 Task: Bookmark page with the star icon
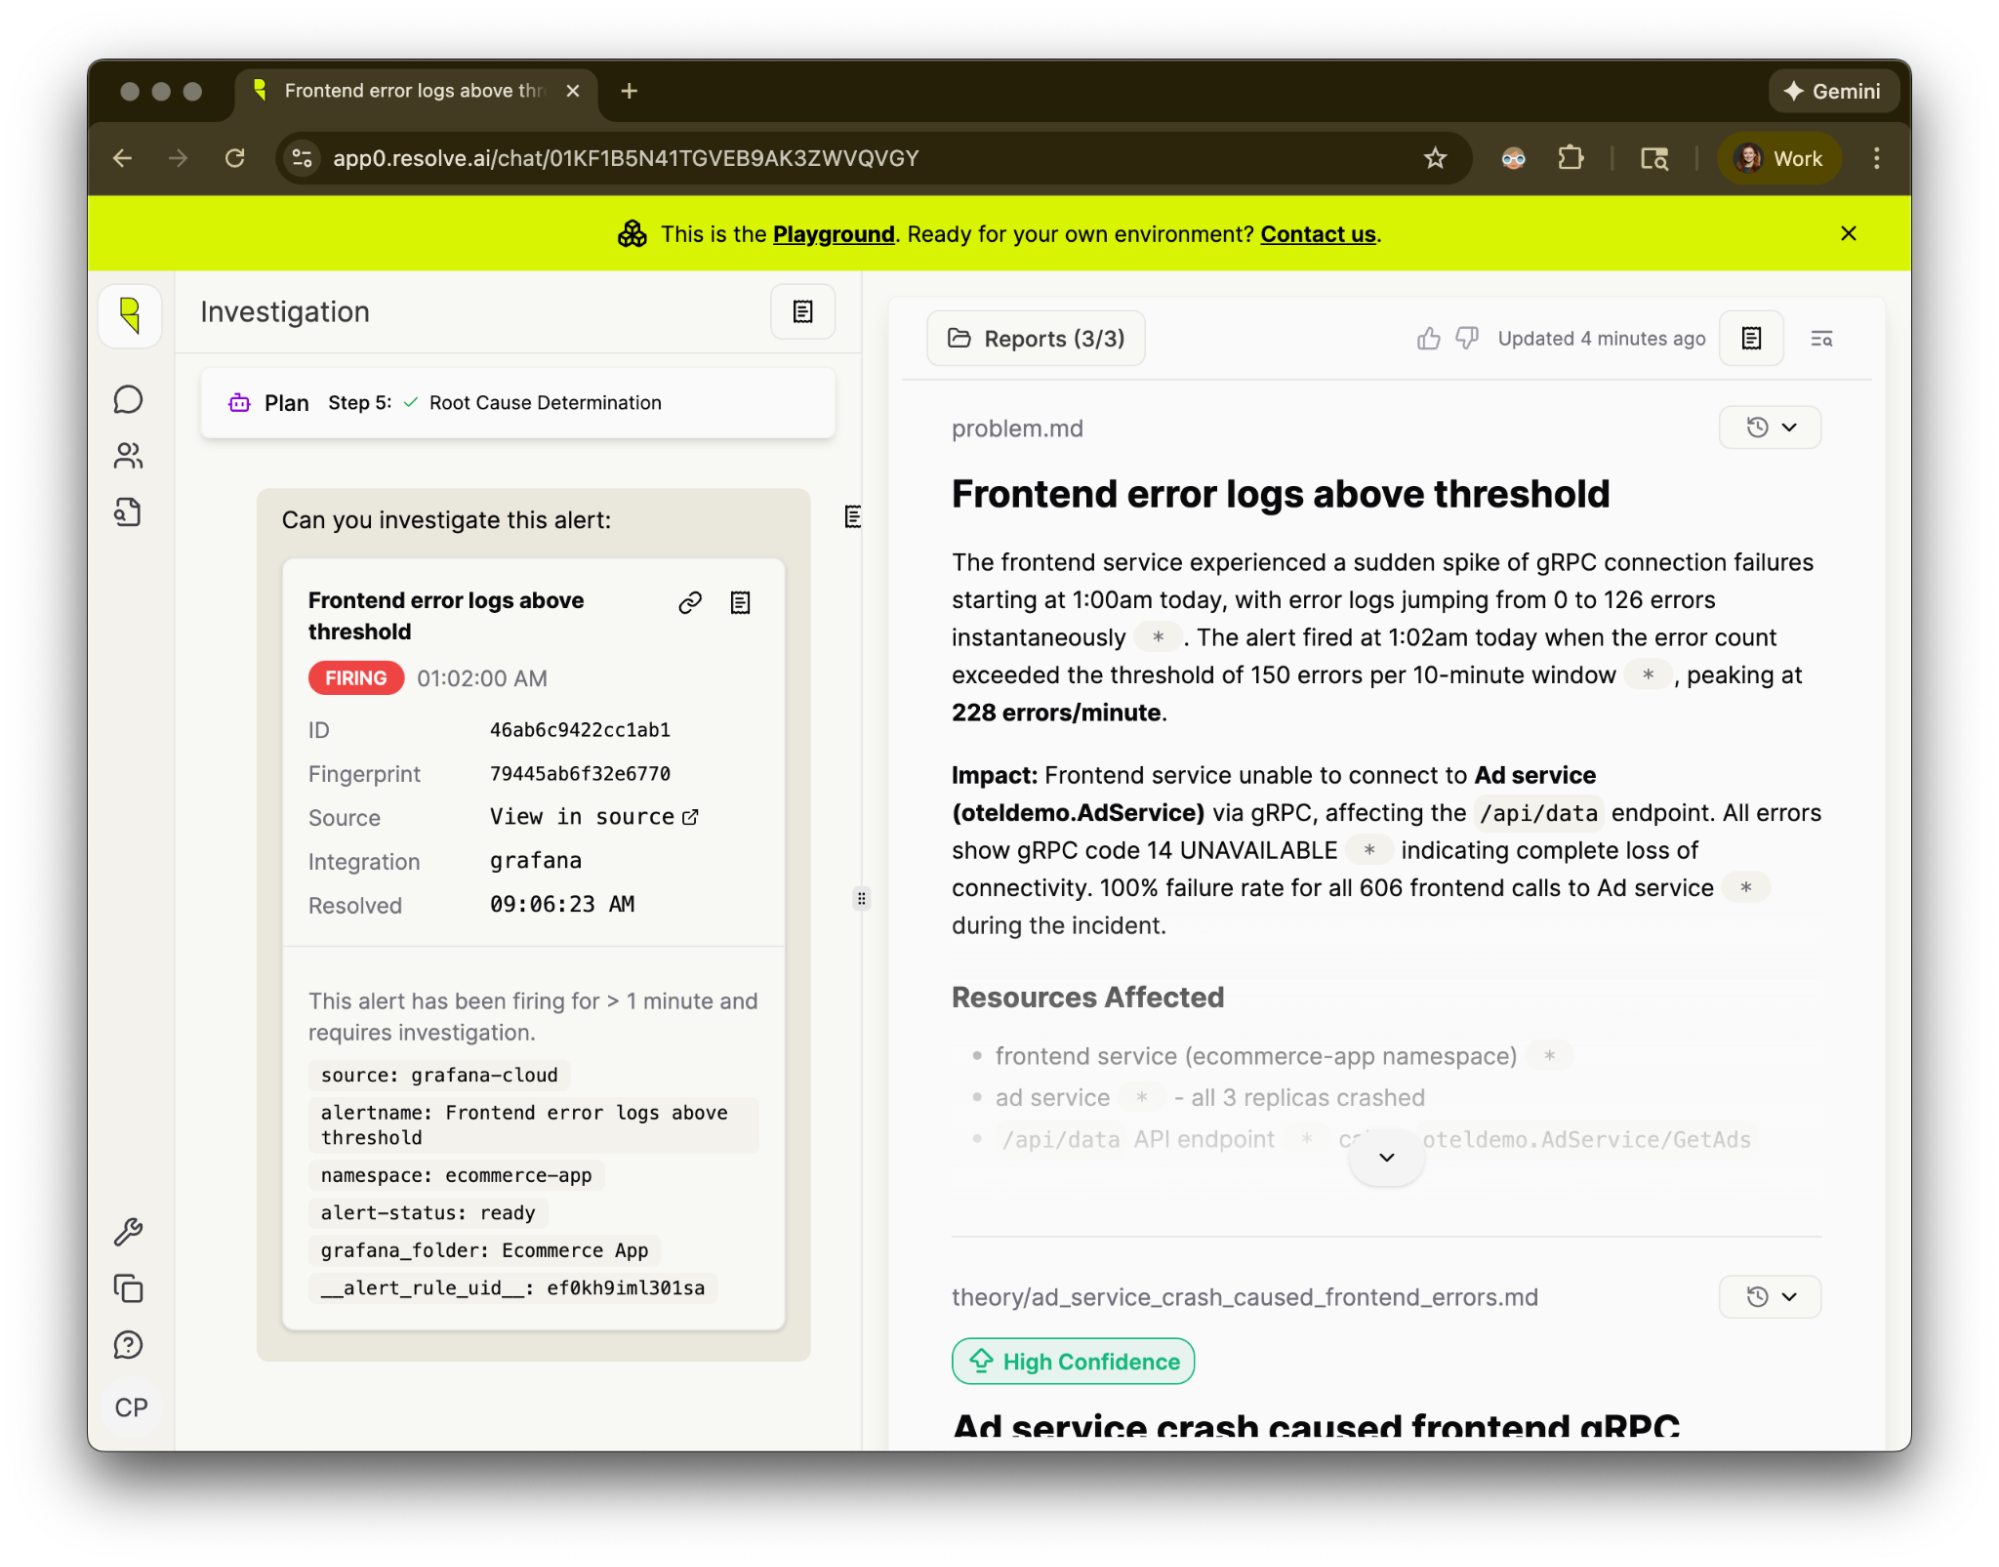point(1435,158)
